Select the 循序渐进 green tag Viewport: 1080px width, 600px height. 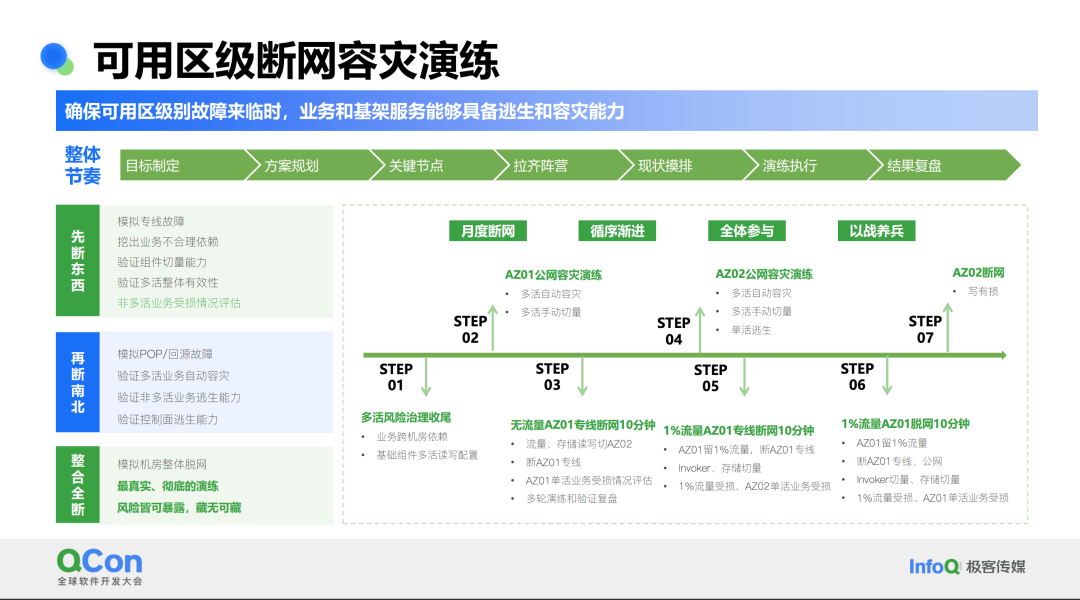[x=617, y=231]
